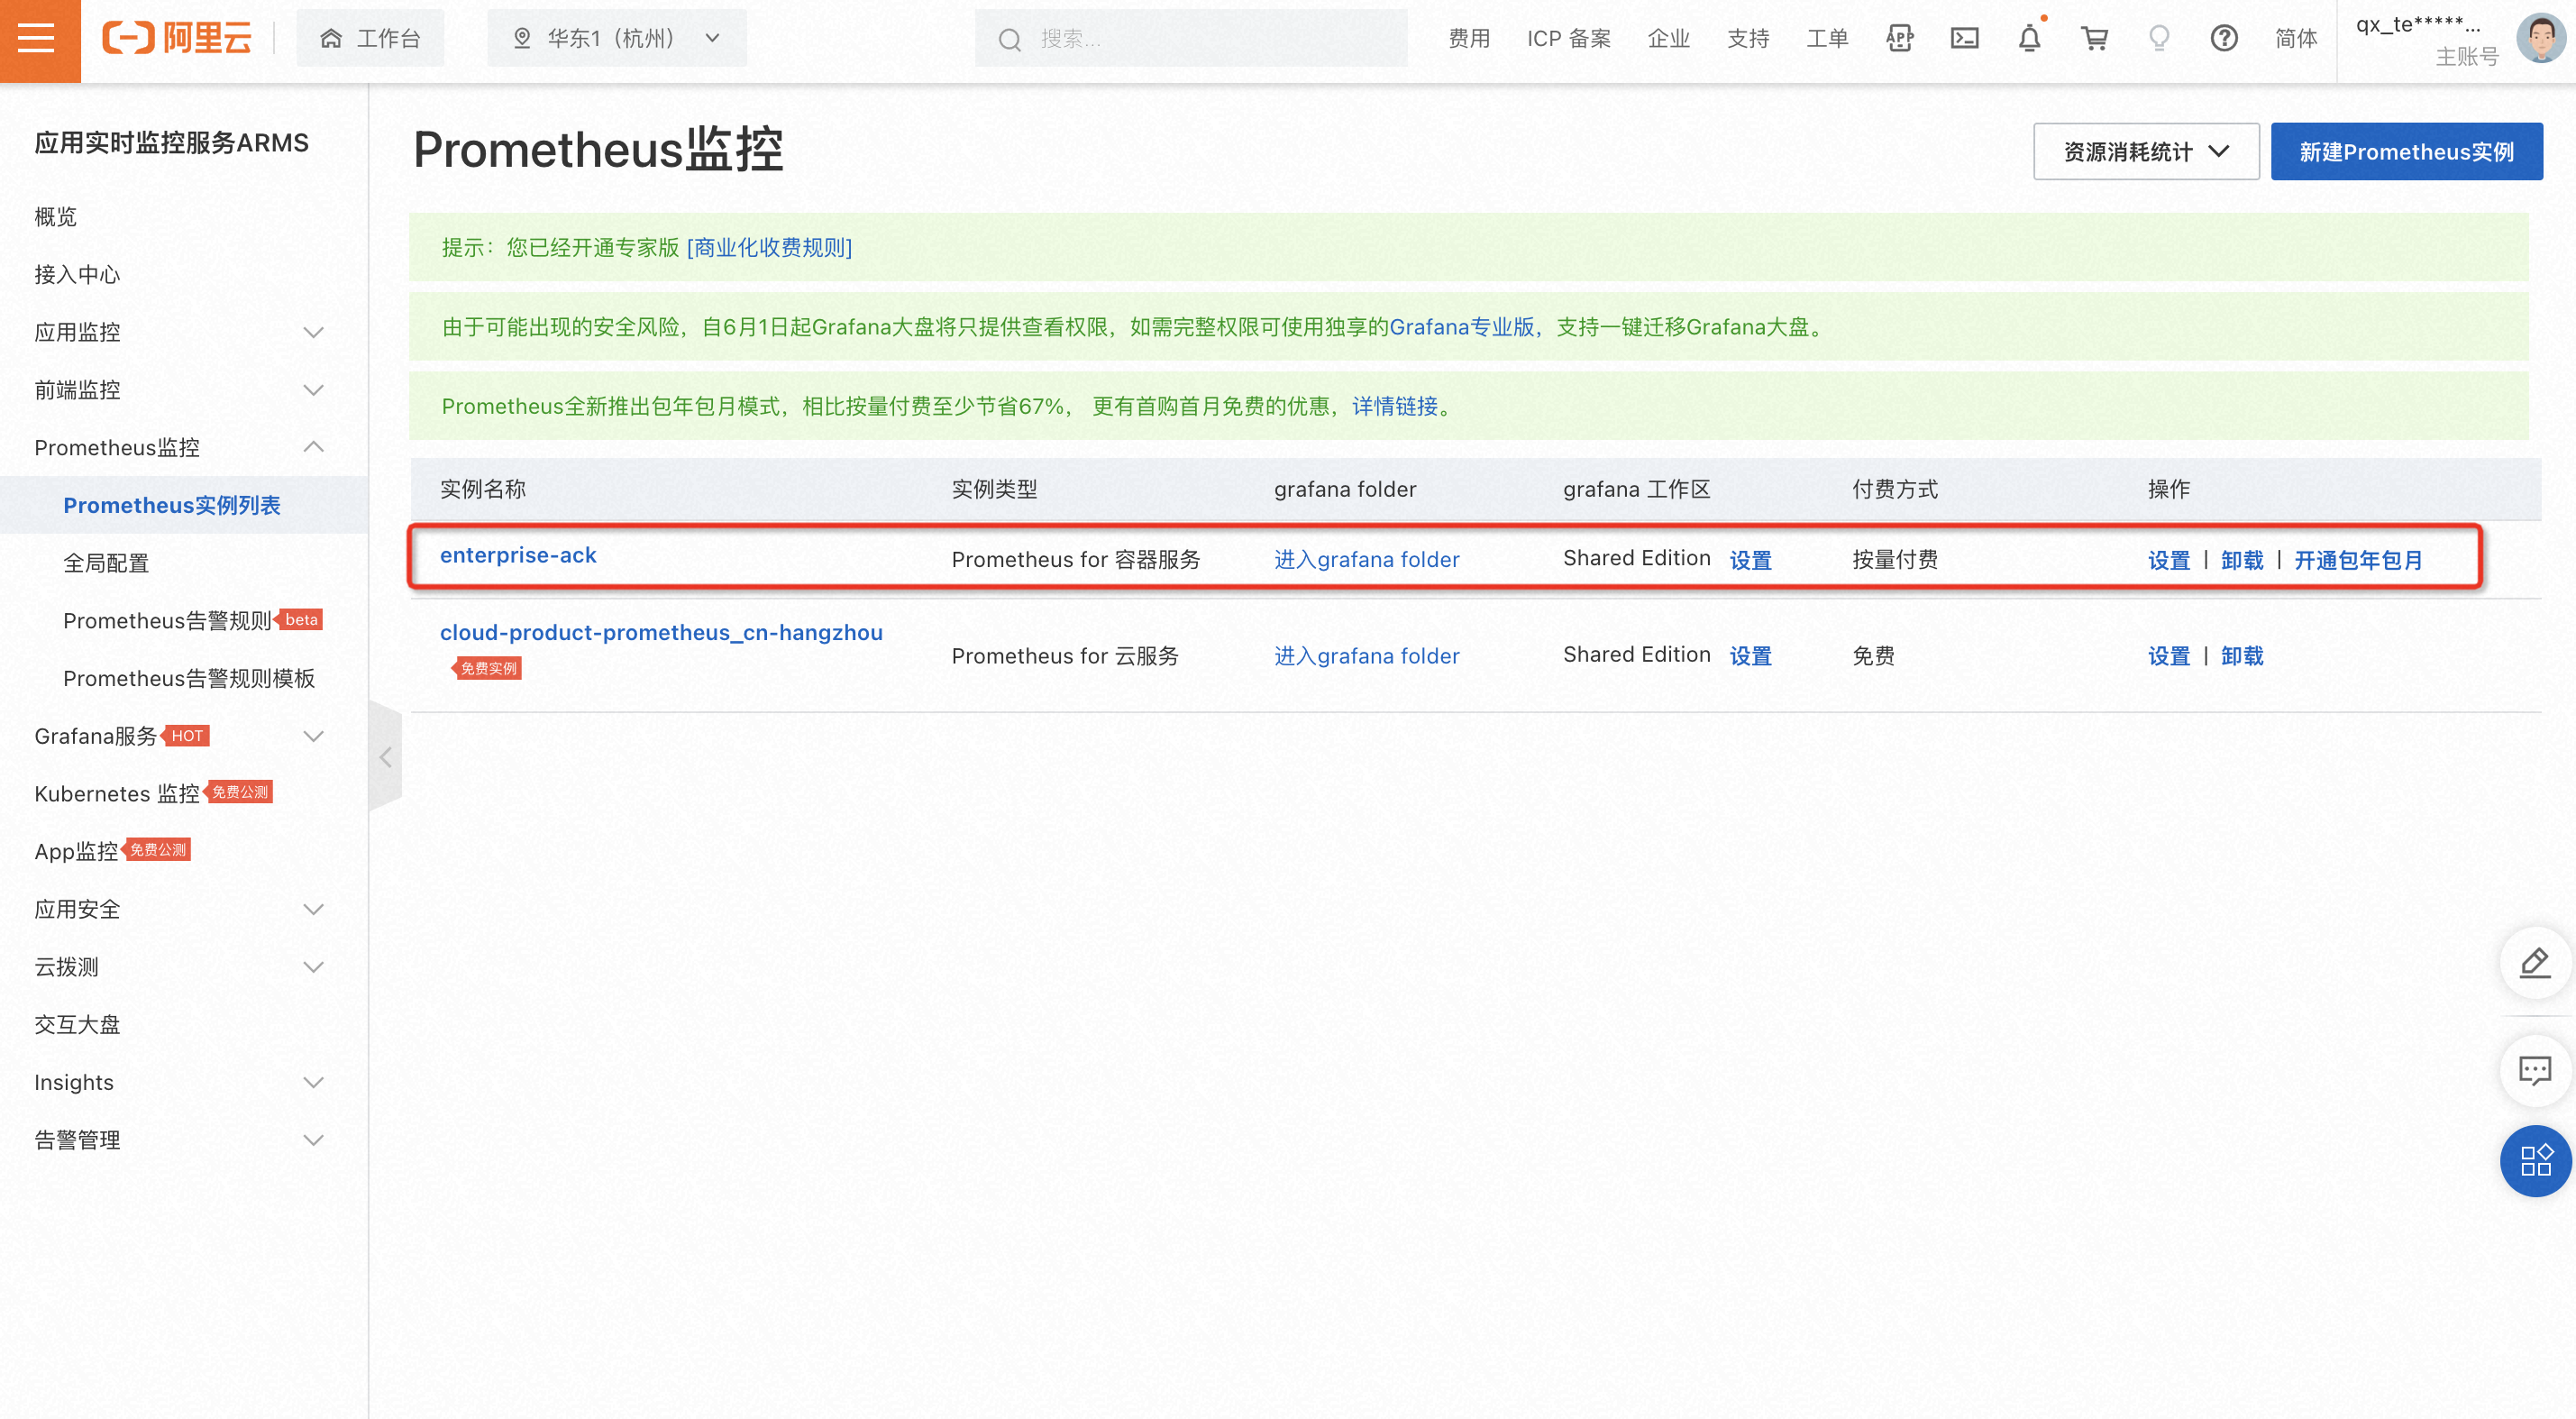The height and width of the screenshot is (1419, 2576).
Task: Click the user avatar picture
Action: [2539, 39]
